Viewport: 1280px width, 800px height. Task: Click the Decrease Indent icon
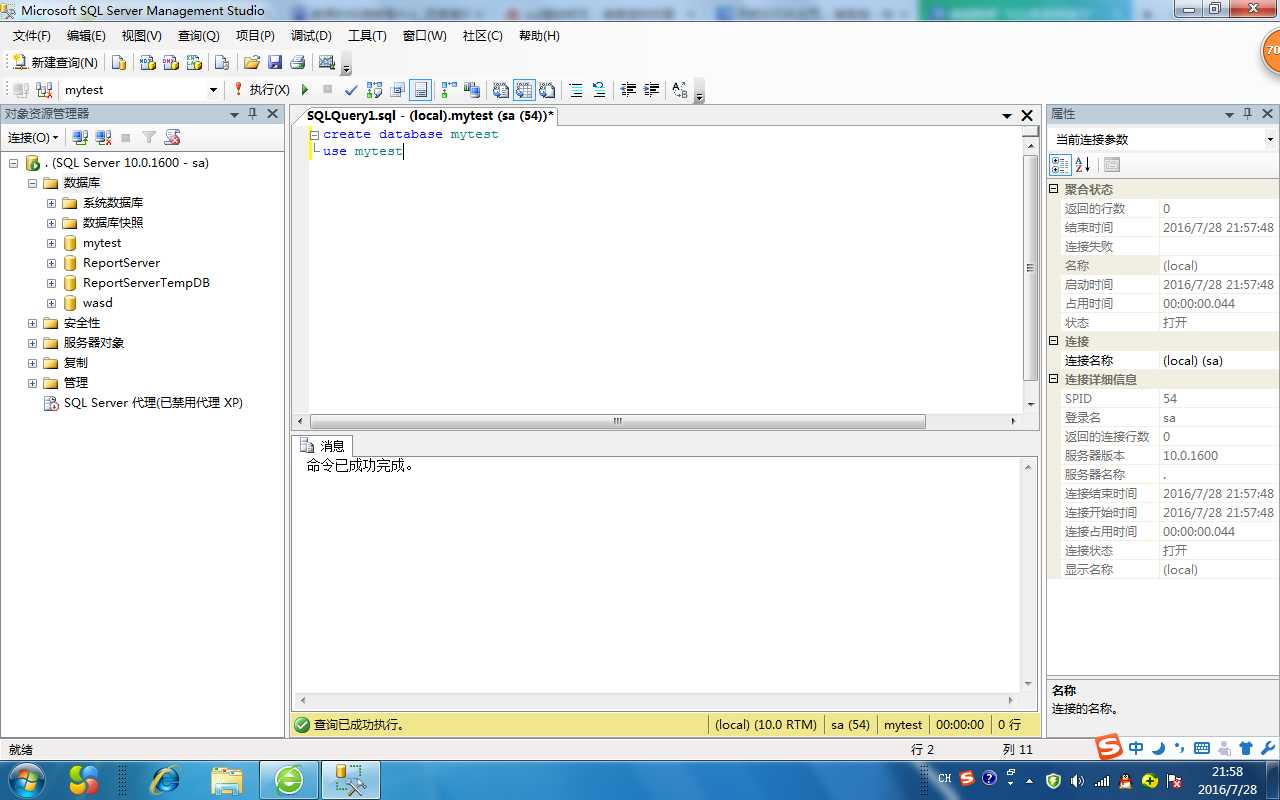[628, 90]
